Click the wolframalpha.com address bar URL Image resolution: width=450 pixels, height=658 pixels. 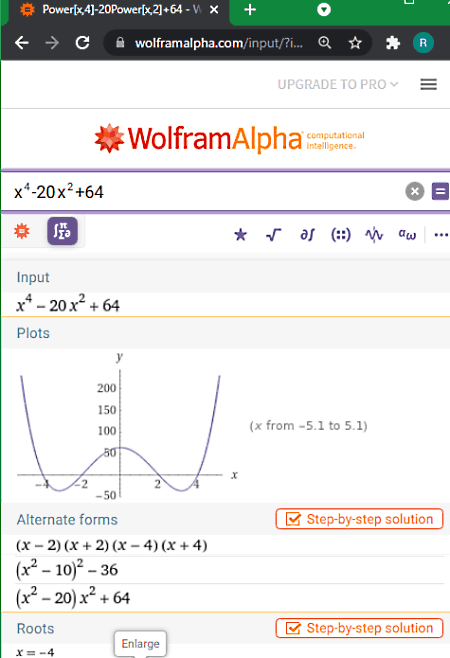click(218, 43)
